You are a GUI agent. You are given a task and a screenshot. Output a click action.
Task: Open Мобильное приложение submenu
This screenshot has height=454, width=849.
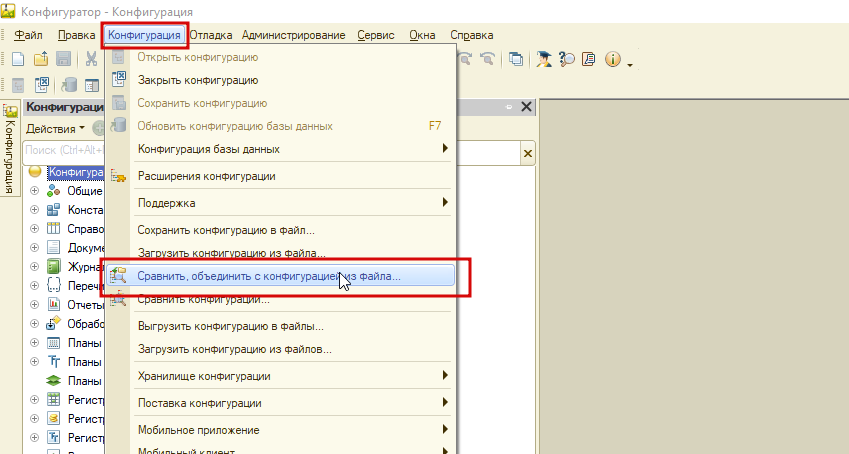pyautogui.click(x=280, y=430)
